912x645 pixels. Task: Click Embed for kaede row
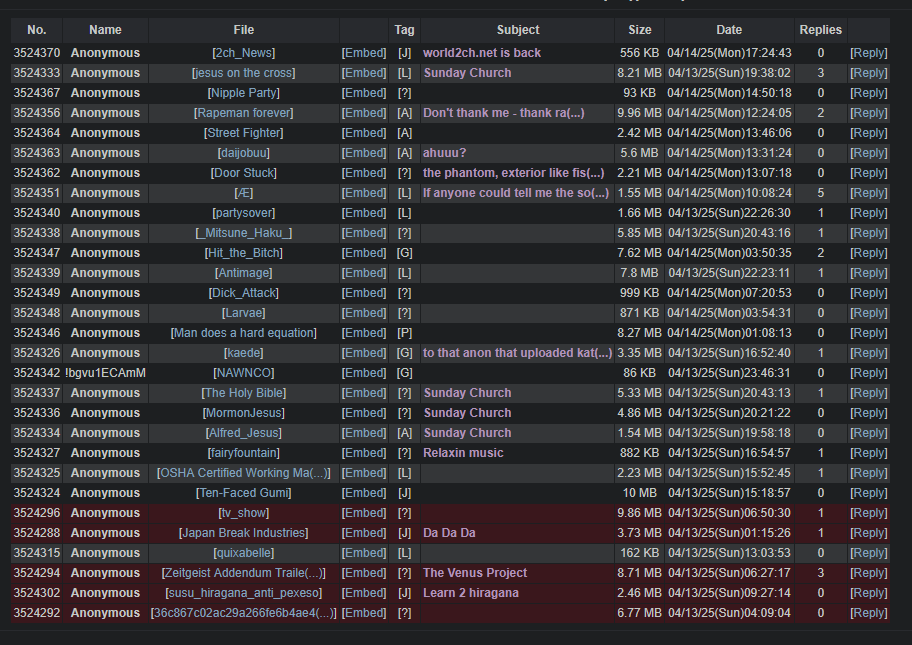(x=364, y=353)
